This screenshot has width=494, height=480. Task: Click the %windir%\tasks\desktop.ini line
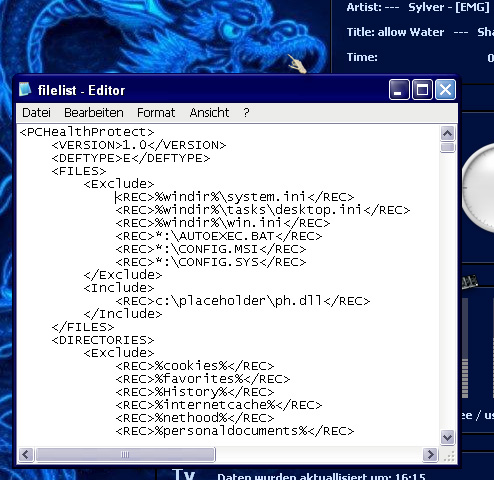pyautogui.click(x=263, y=210)
